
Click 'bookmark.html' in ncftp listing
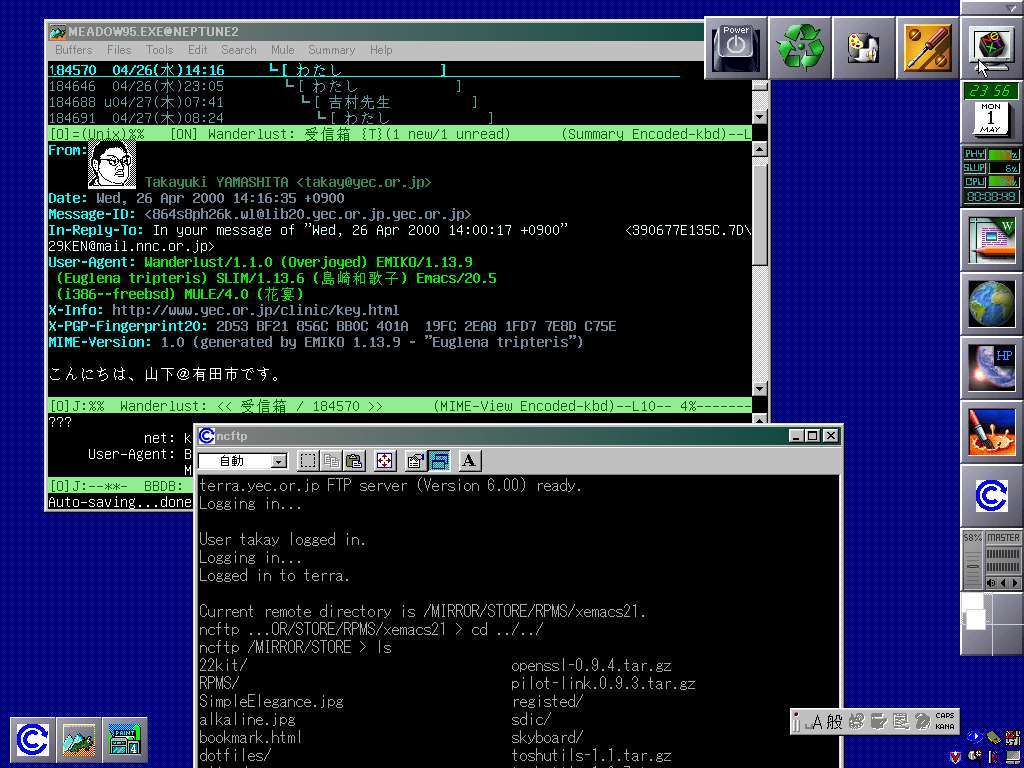click(251, 738)
